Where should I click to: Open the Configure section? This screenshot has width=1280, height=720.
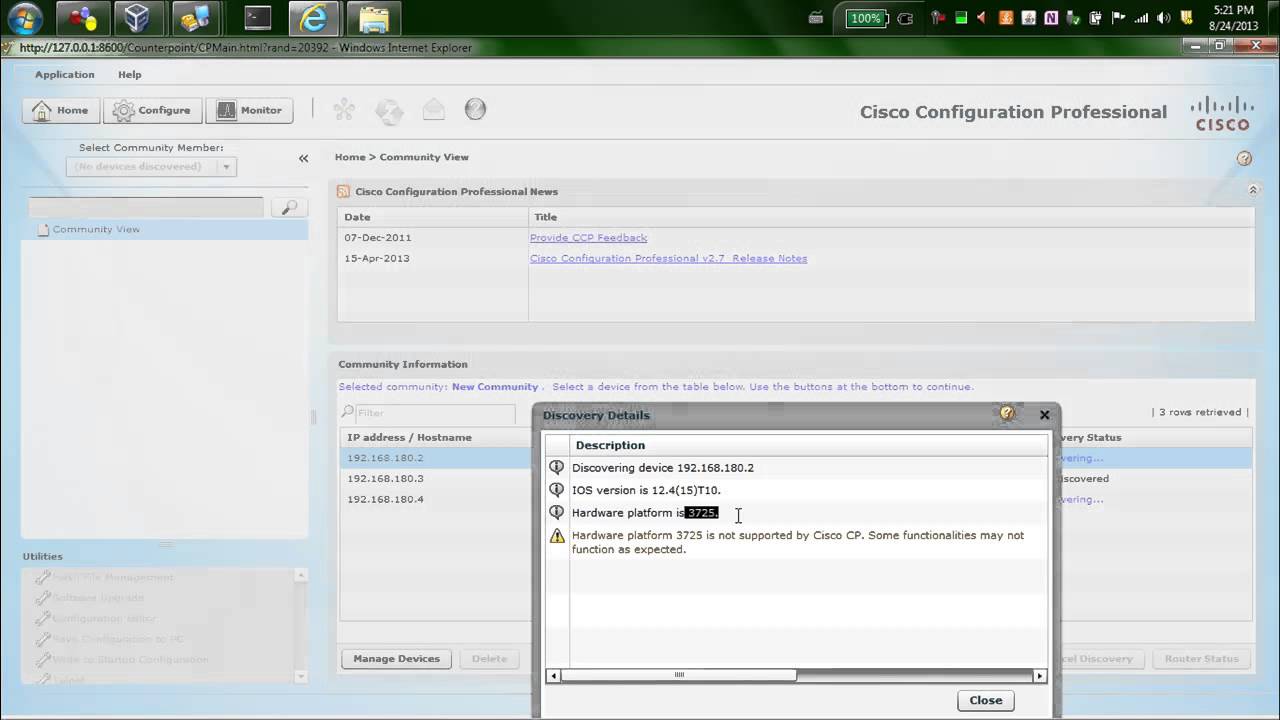point(153,110)
